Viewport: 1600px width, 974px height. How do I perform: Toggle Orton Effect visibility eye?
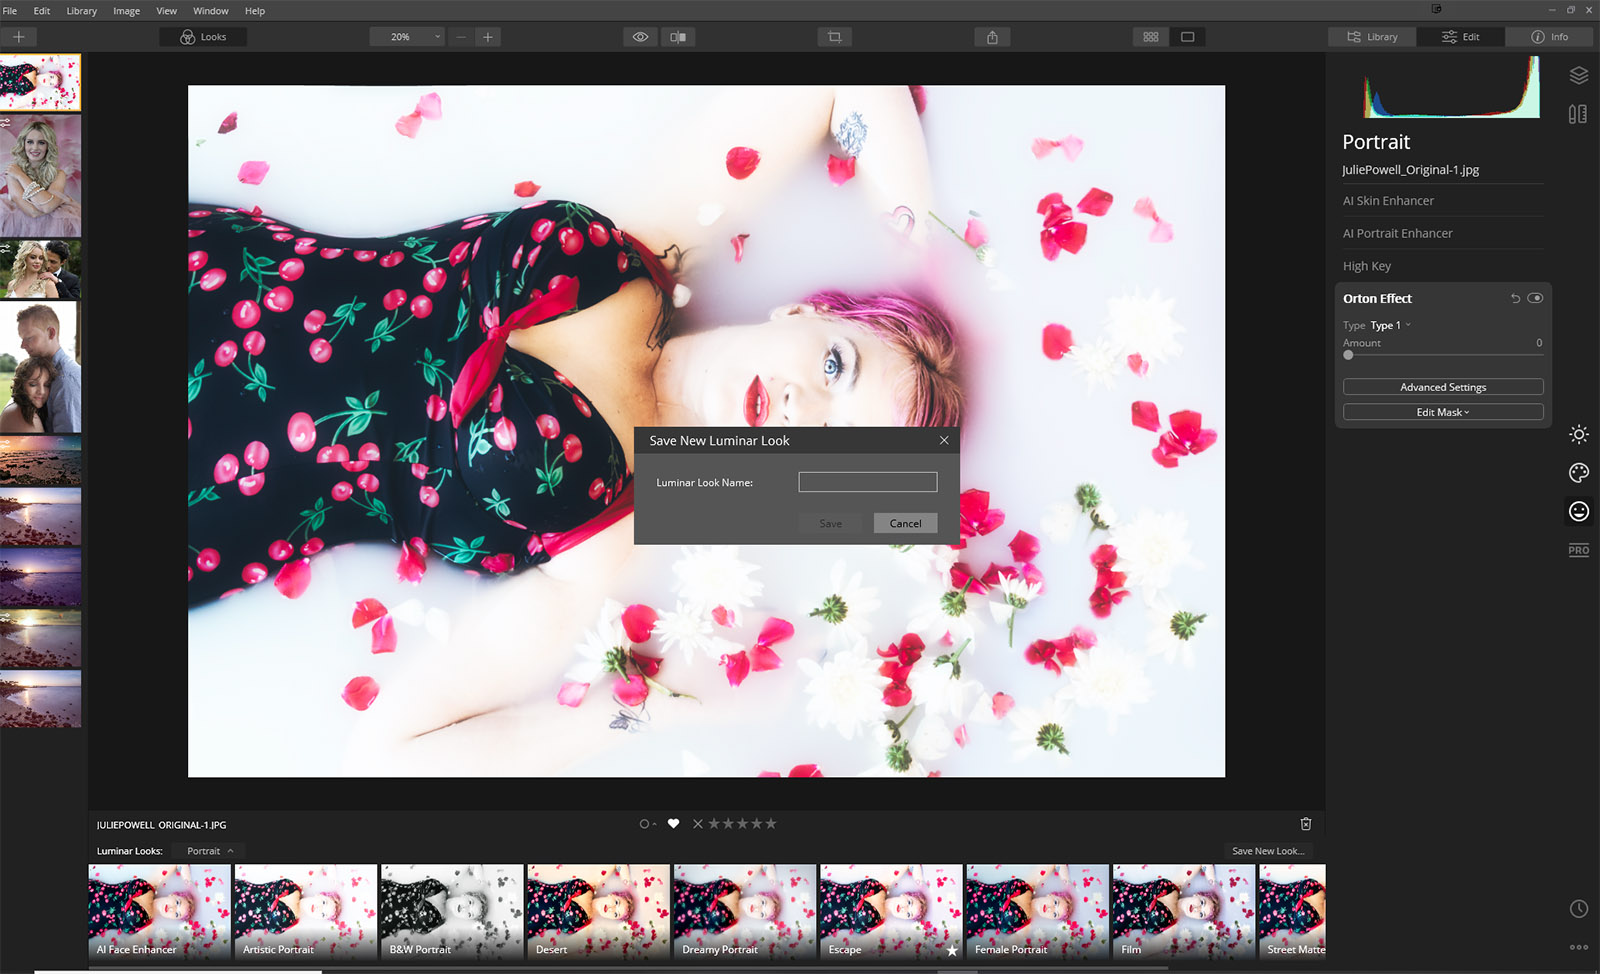click(1535, 298)
